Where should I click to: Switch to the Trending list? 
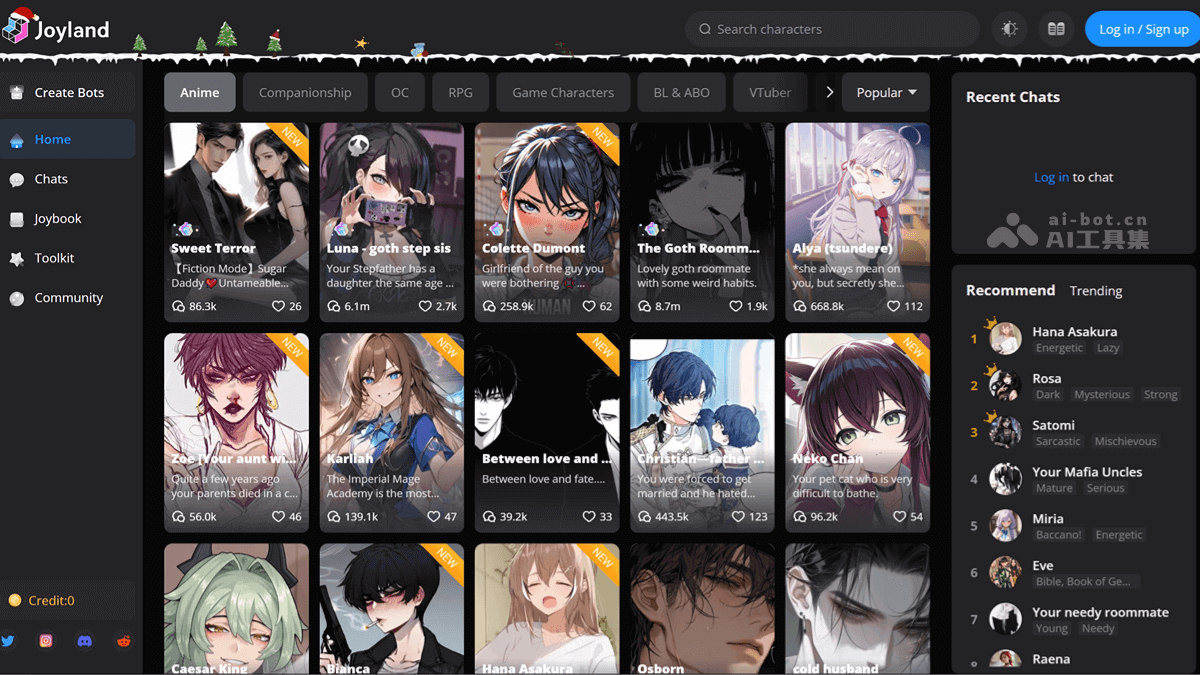click(x=1096, y=291)
